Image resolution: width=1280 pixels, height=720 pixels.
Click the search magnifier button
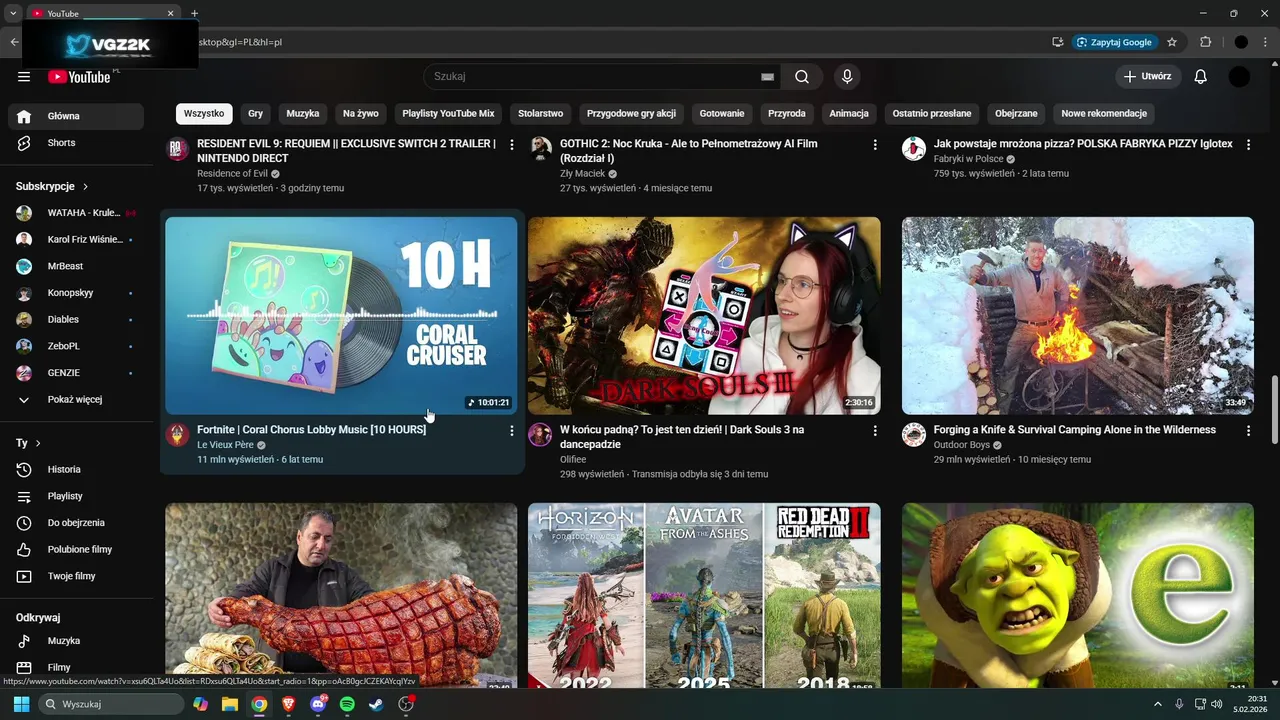click(802, 77)
